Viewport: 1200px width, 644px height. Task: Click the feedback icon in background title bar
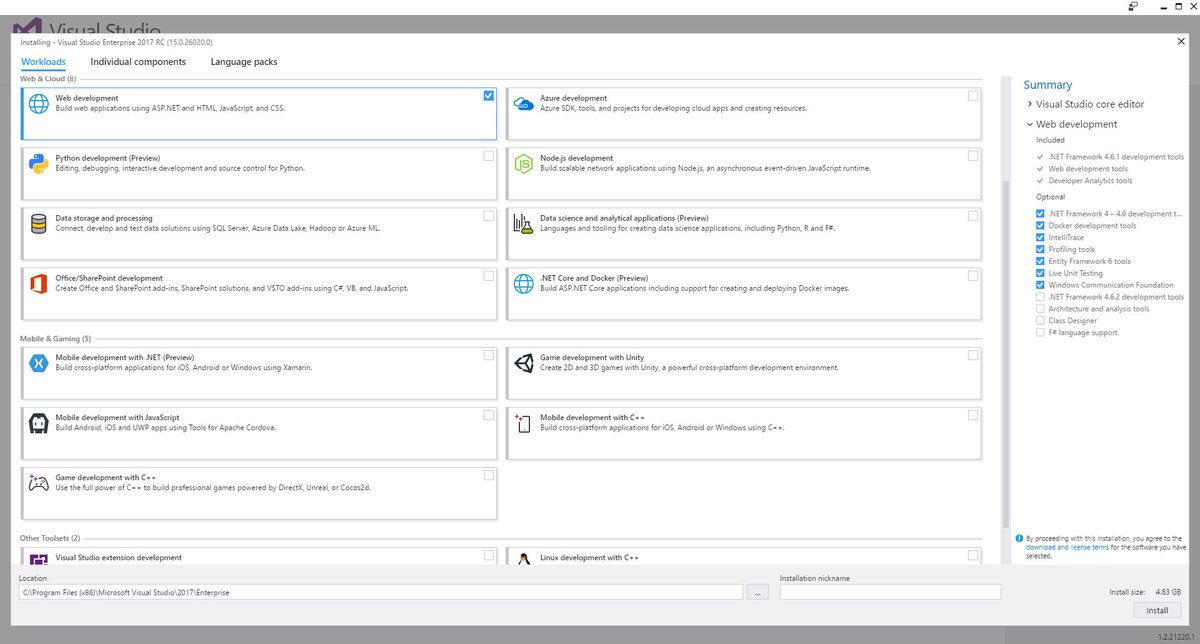1132,6
